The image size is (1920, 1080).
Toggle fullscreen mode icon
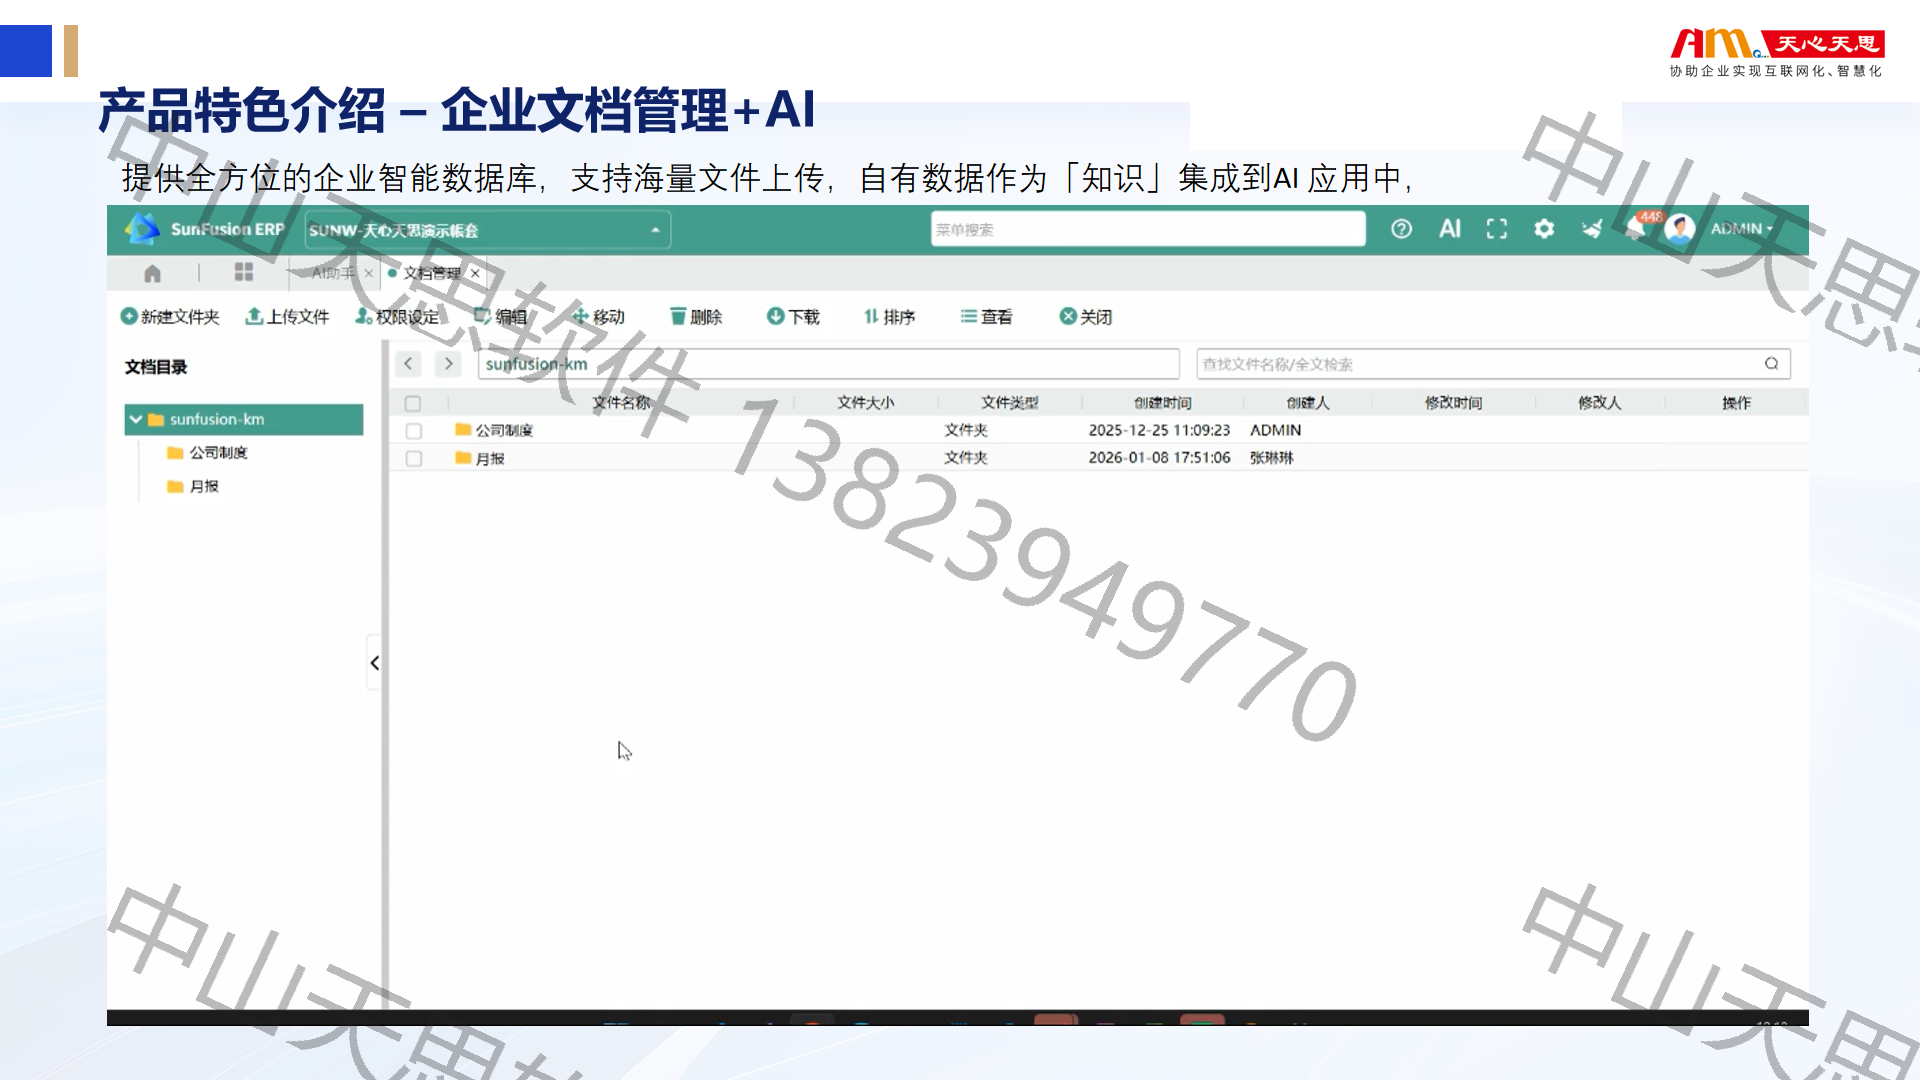click(x=1496, y=229)
